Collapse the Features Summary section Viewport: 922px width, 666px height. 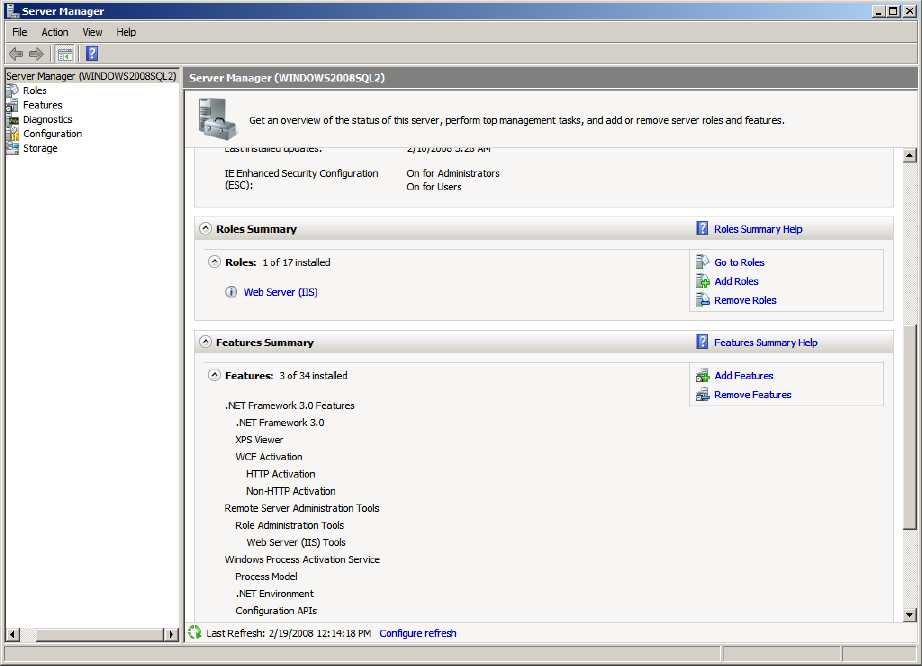[205, 342]
